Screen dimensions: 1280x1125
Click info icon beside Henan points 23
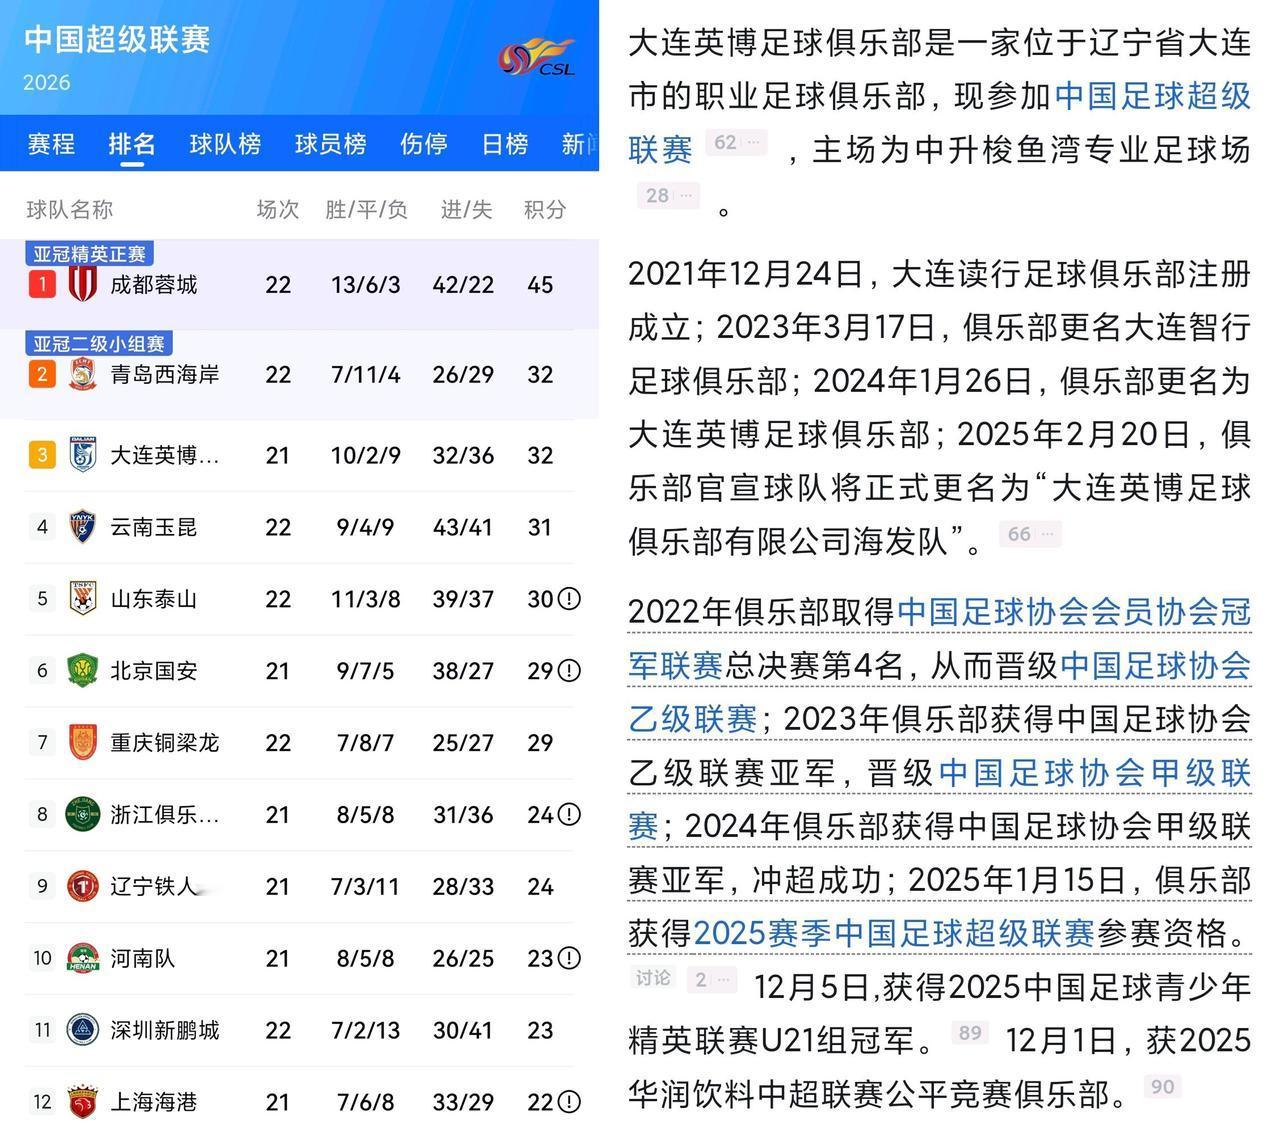(569, 958)
